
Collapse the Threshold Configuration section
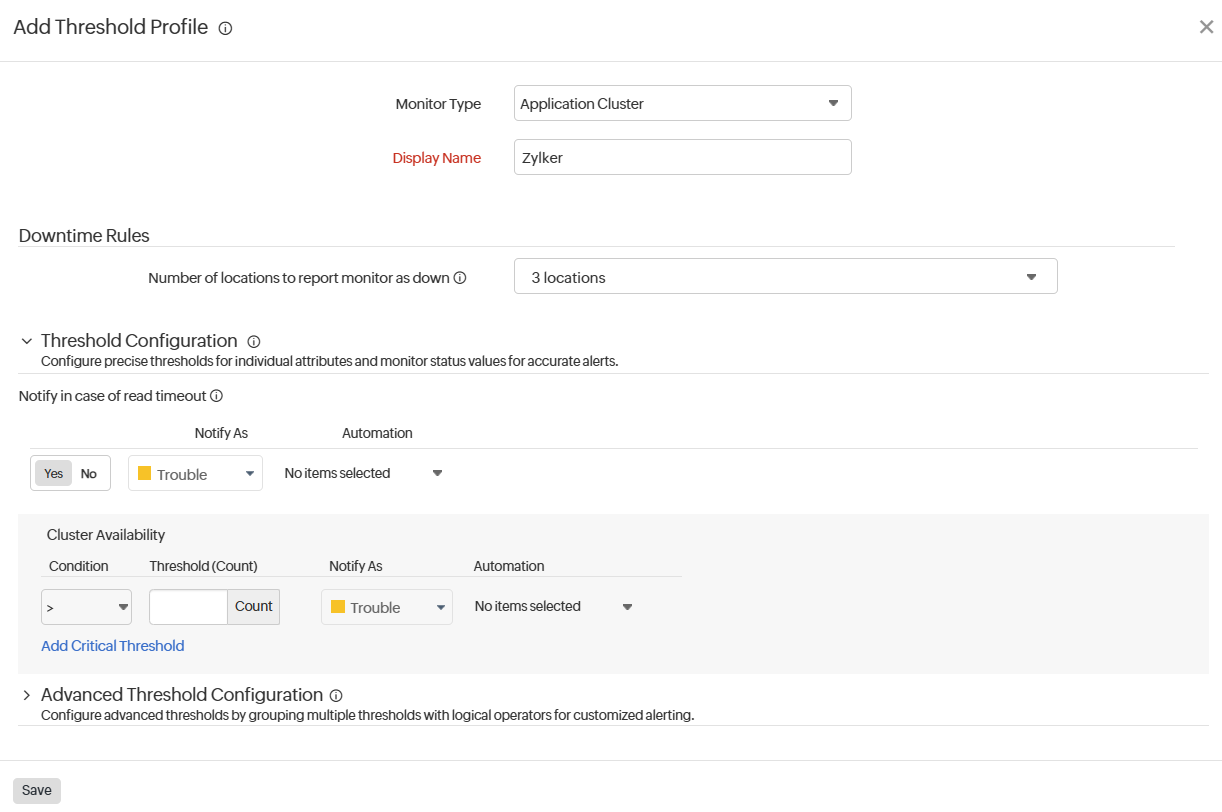(x=26, y=341)
